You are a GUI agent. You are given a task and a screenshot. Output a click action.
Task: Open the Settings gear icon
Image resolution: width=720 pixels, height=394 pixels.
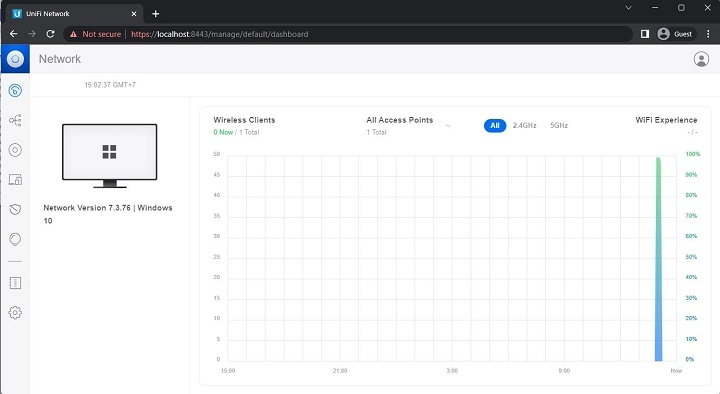pyautogui.click(x=15, y=313)
